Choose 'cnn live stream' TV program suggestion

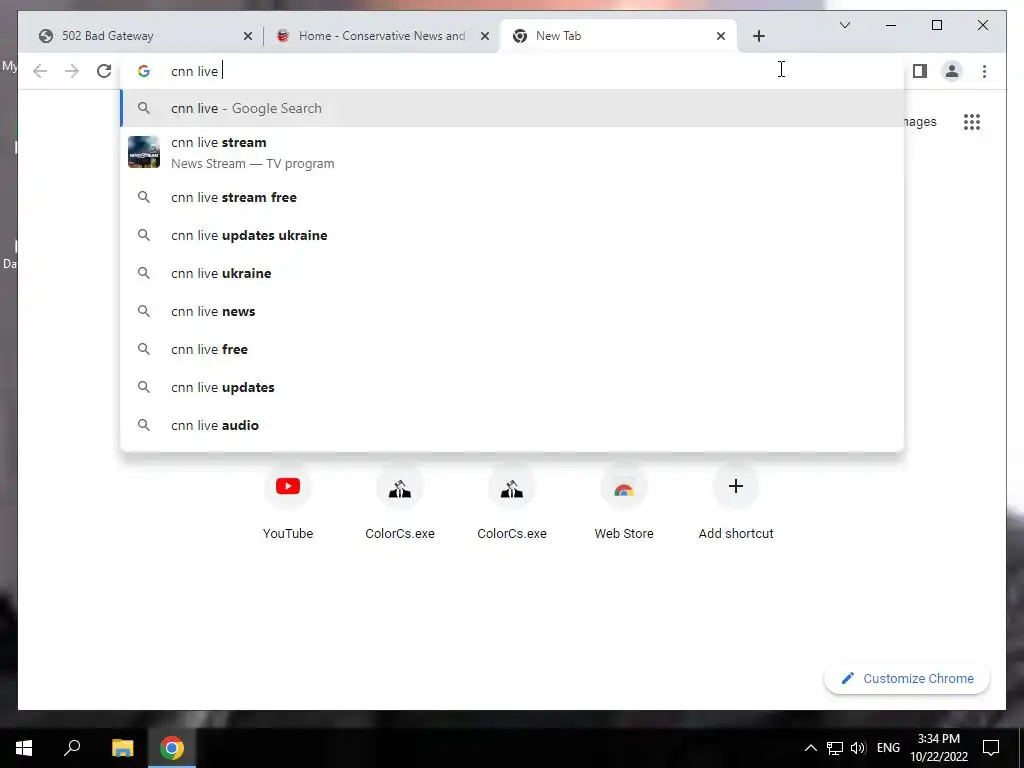pos(513,153)
